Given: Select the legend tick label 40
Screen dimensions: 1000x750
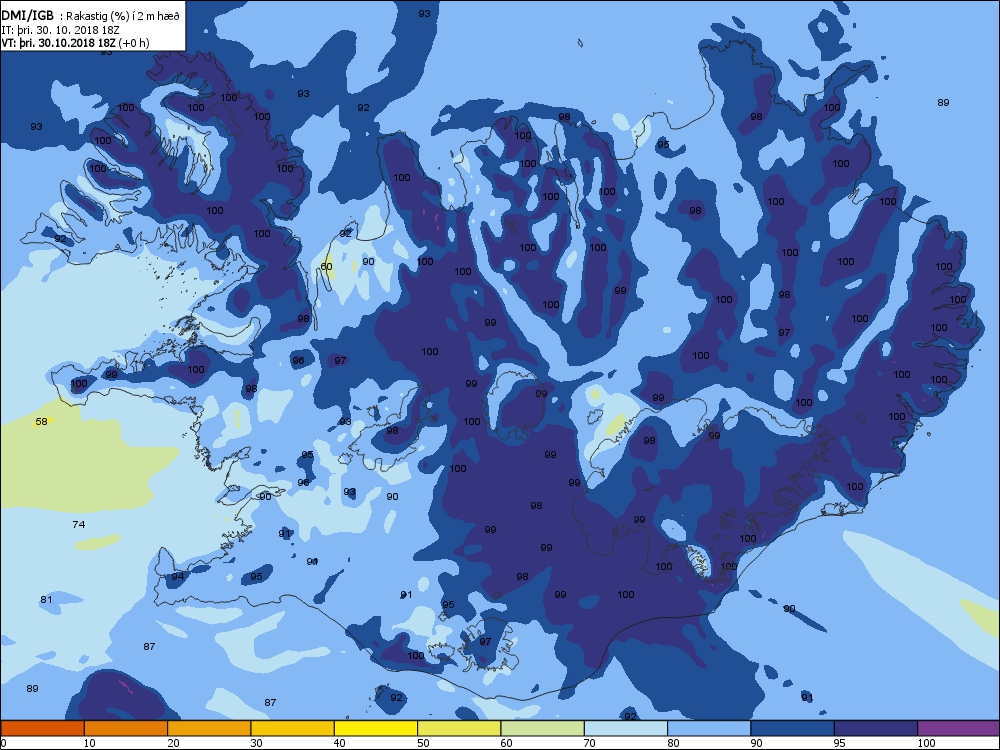Looking at the screenshot, I should pyautogui.click(x=339, y=743).
